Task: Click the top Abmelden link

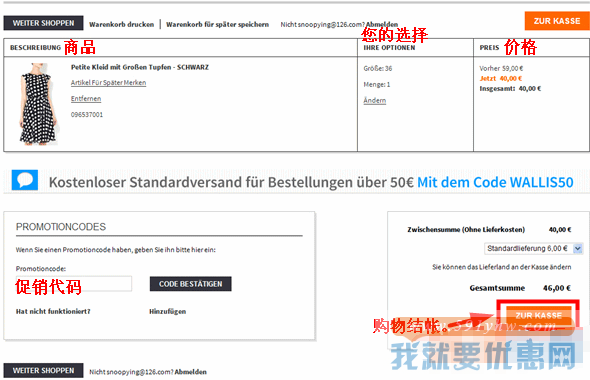Action: click(382, 24)
